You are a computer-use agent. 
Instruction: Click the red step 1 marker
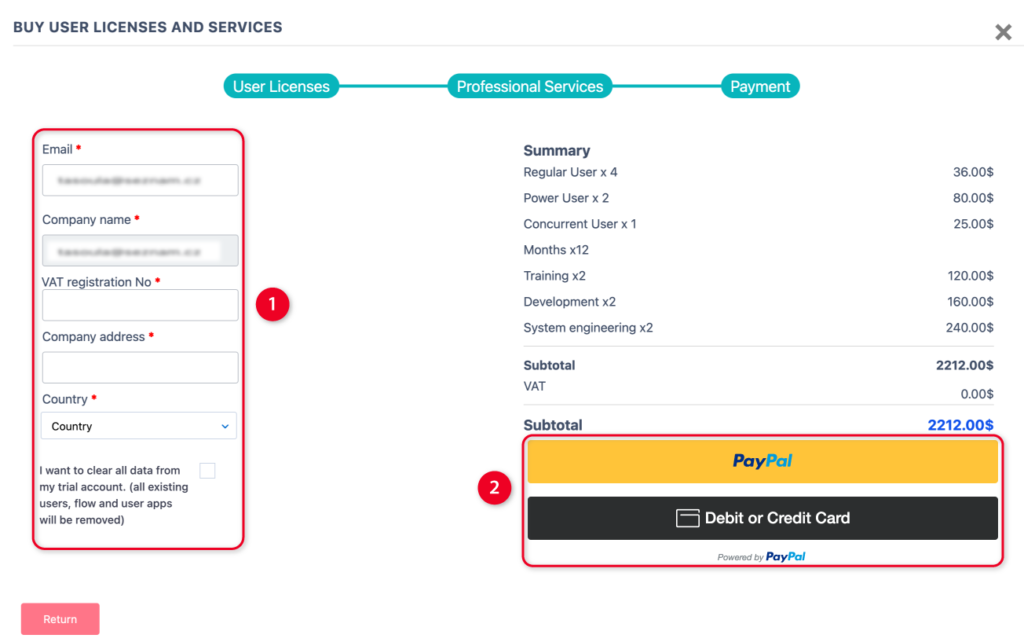(272, 304)
